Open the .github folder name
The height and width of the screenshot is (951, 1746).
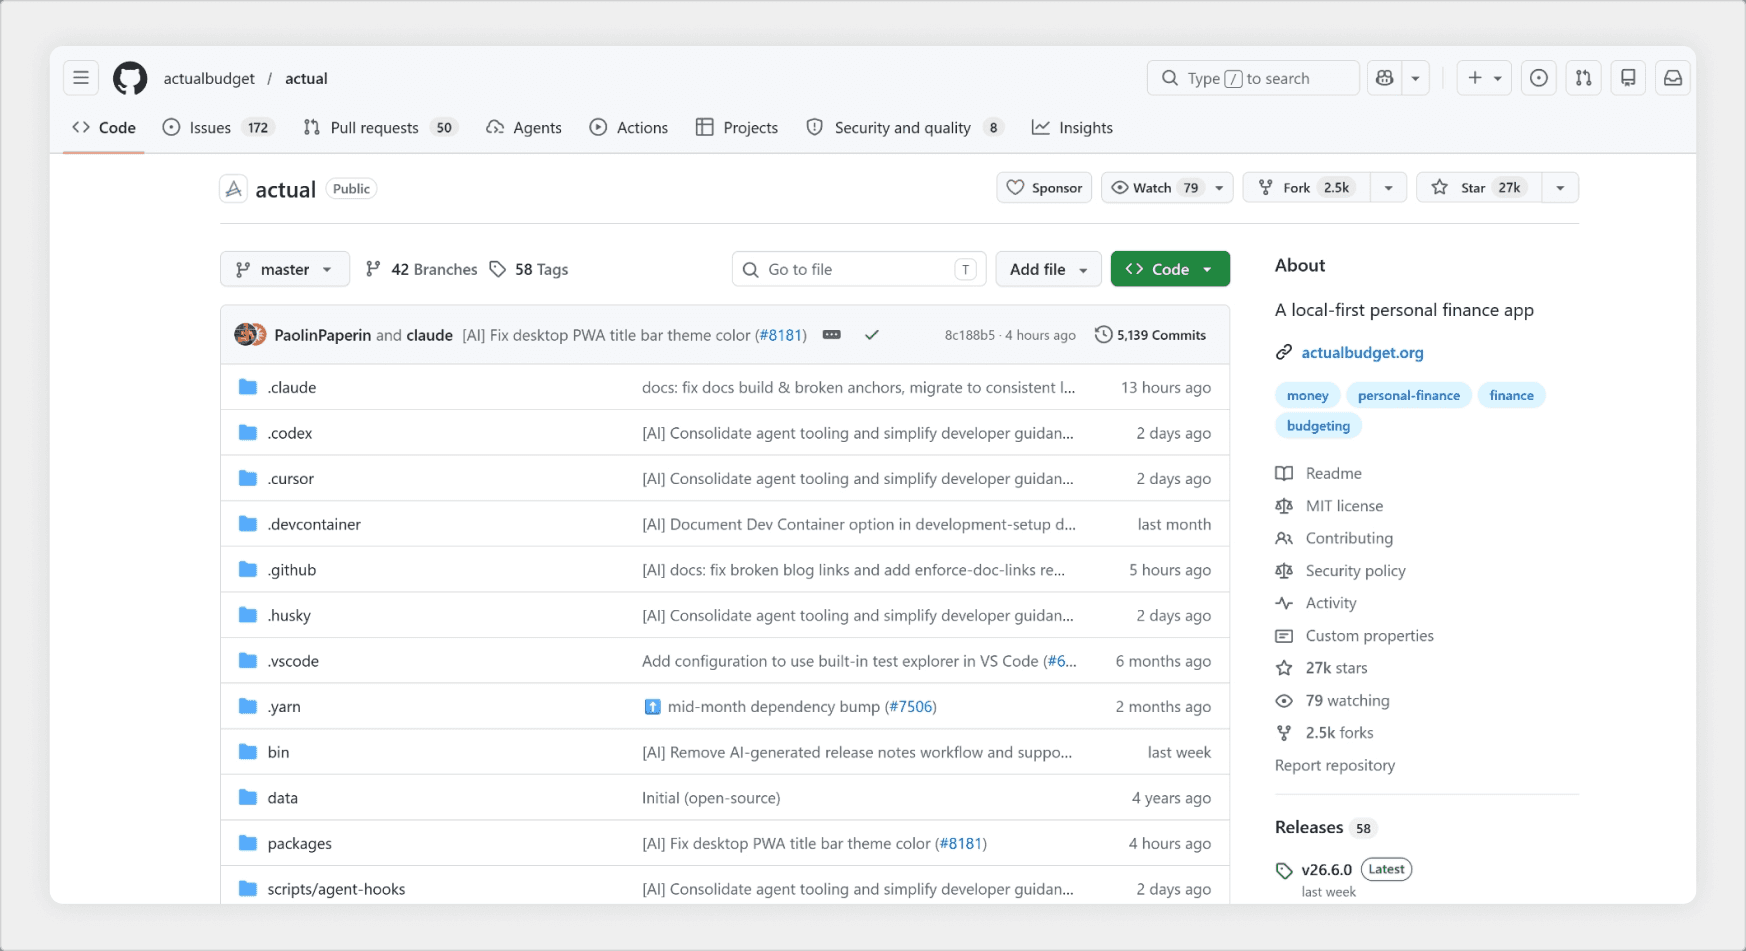click(x=292, y=570)
